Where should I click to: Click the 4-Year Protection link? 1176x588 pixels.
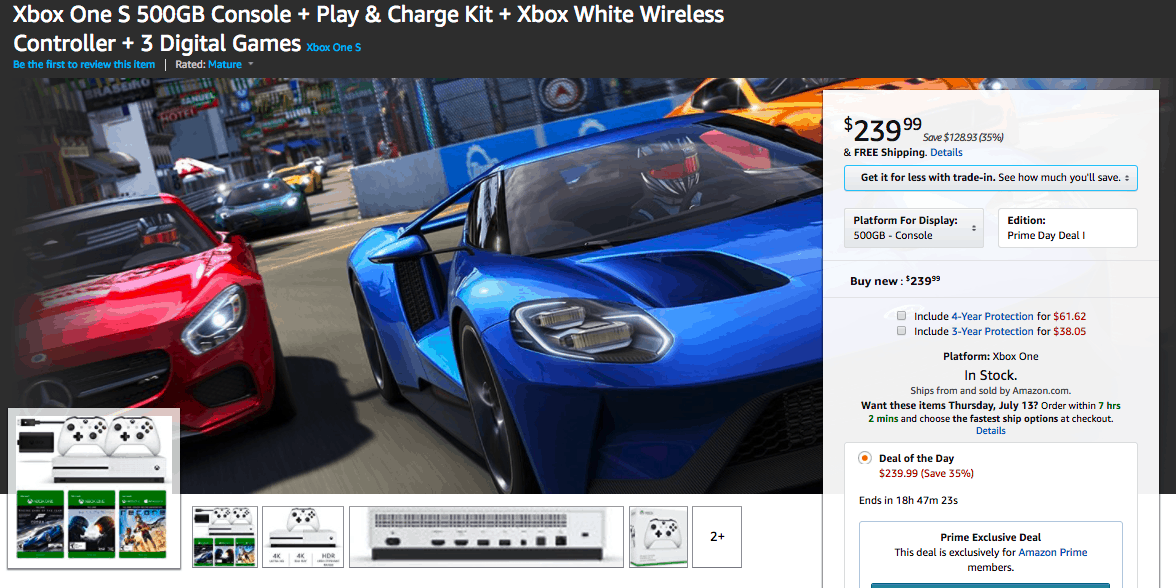pos(992,316)
